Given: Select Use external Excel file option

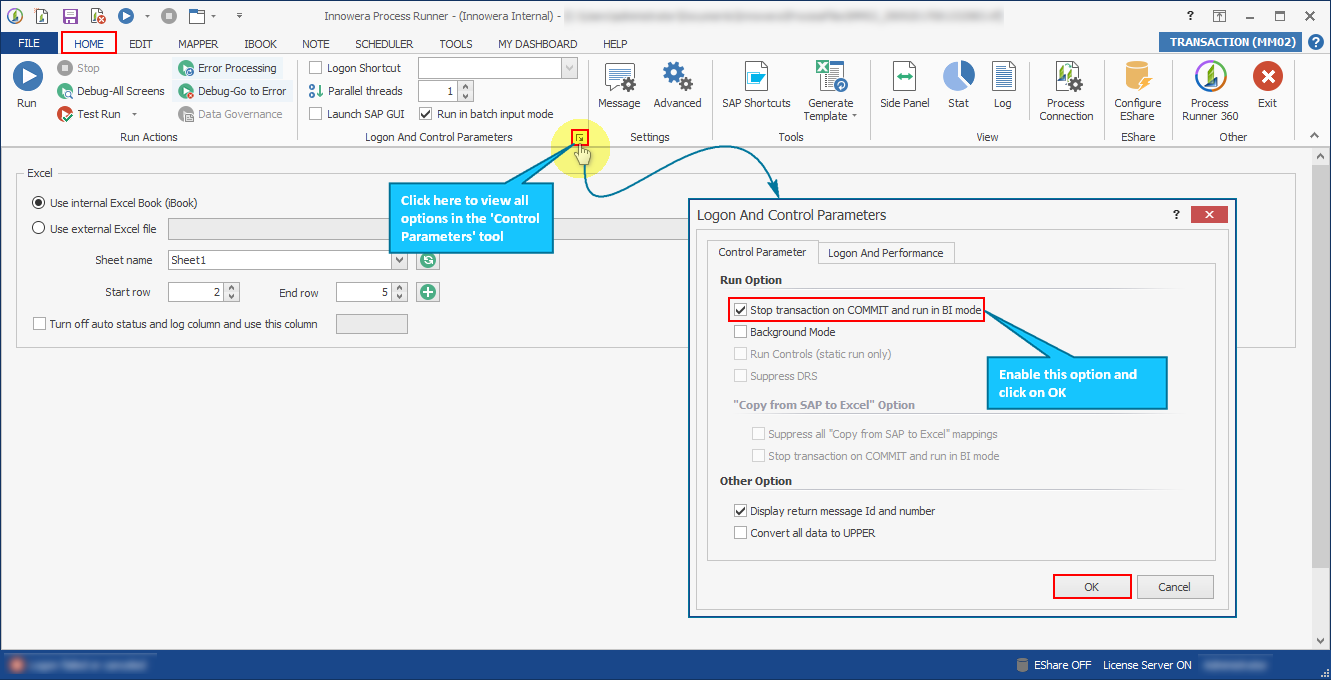Looking at the screenshot, I should click(x=37, y=228).
